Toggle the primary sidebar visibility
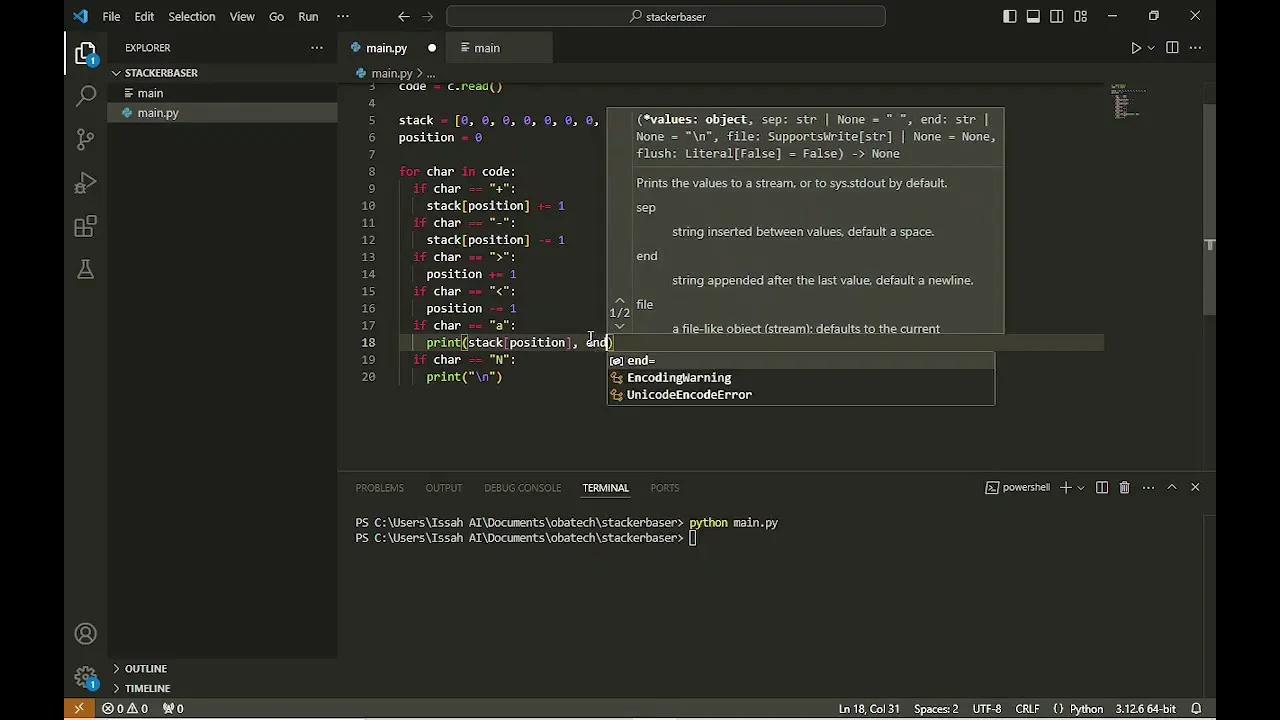This screenshot has width=1280, height=720. point(1011,16)
